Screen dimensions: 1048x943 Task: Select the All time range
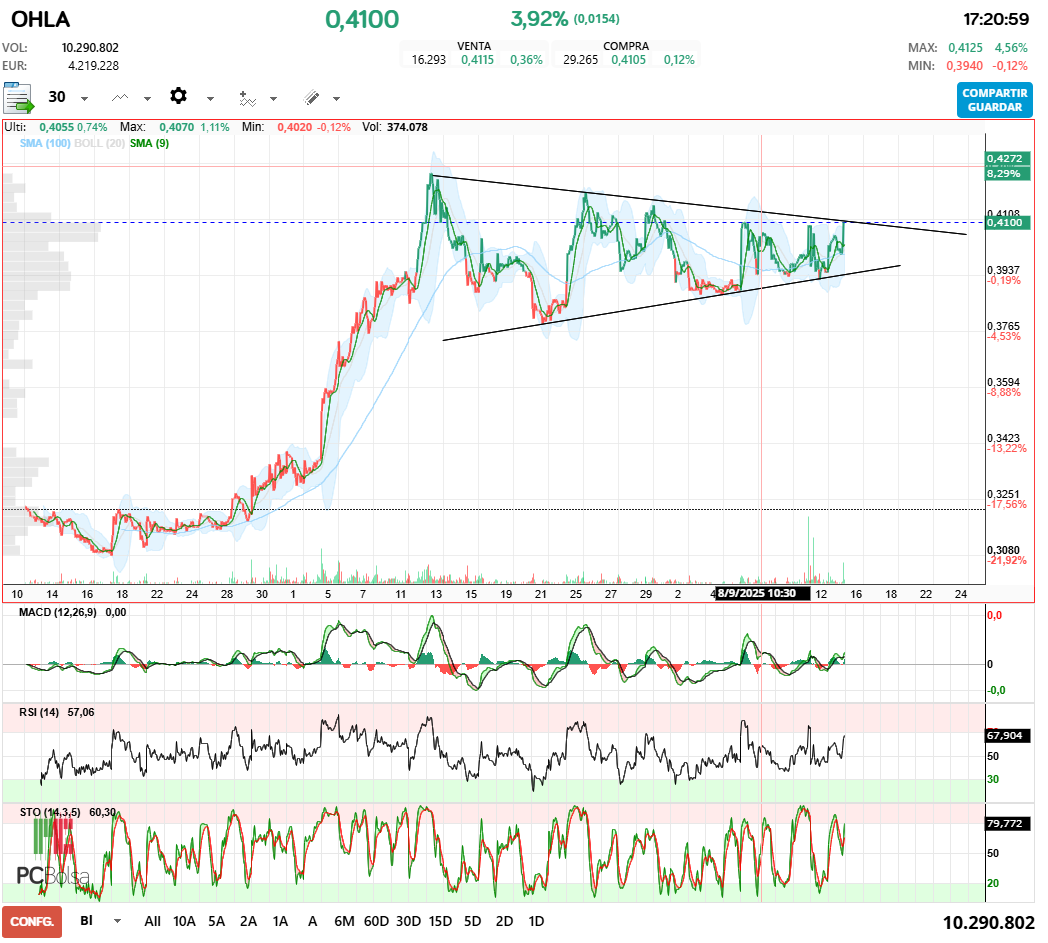click(152, 921)
